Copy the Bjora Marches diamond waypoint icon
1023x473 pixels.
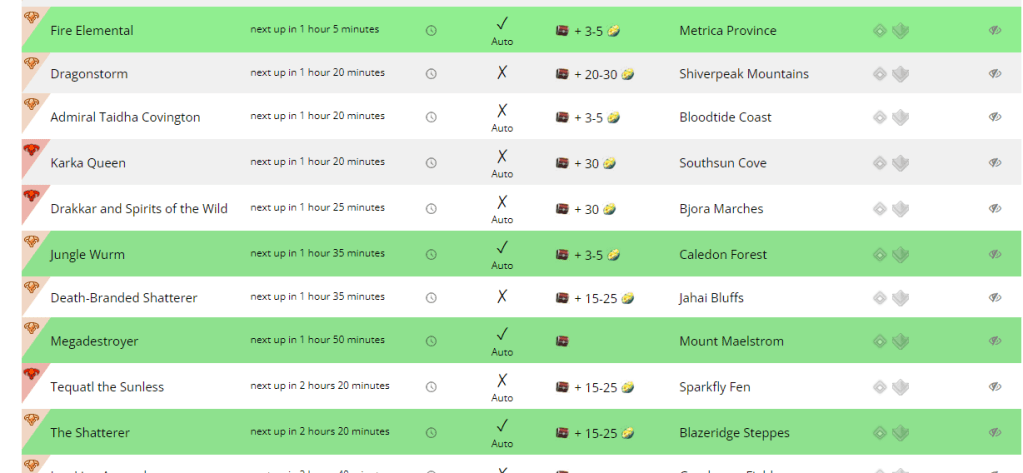point(879,209)
